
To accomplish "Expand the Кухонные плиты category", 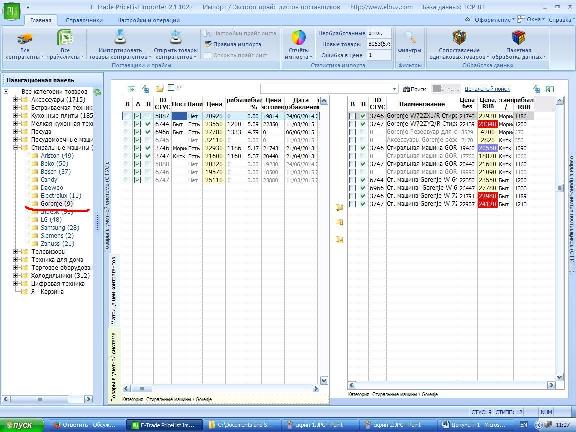I will coord(15,116).
